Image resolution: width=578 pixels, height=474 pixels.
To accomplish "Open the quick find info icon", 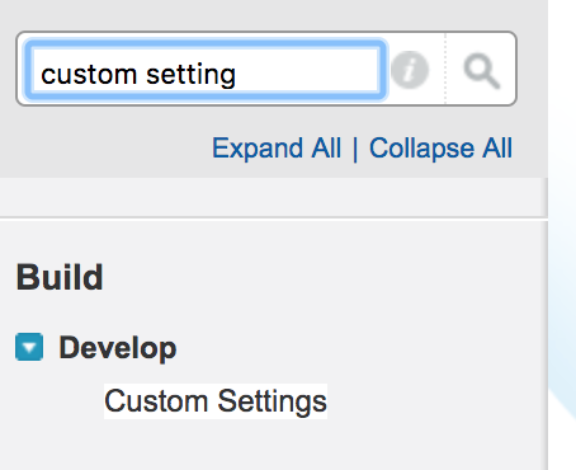I will click(410, 70).
